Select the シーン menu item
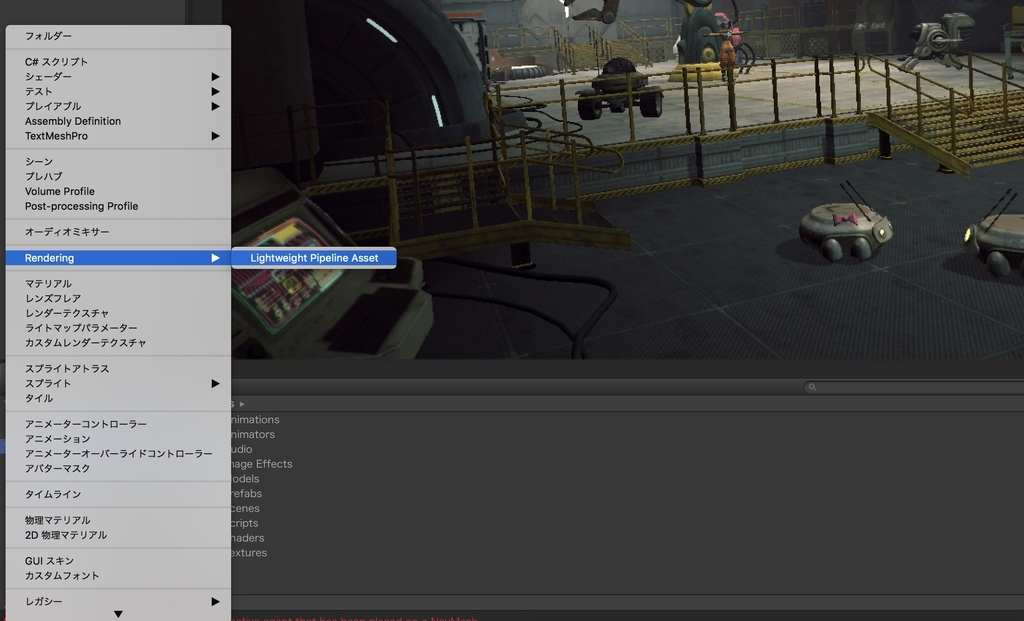This screenshot has width=1024, height=621. pyautogui.click(x=118, y=161)
